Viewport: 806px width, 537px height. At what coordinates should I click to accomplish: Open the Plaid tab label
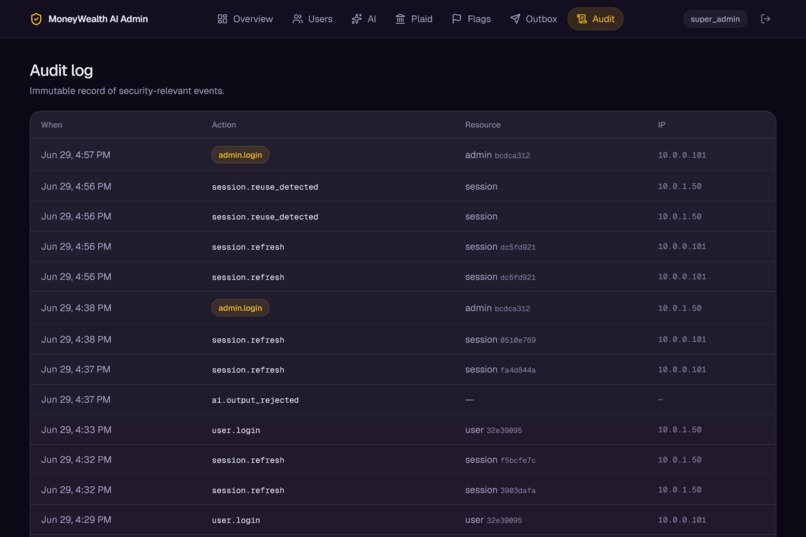422,19
